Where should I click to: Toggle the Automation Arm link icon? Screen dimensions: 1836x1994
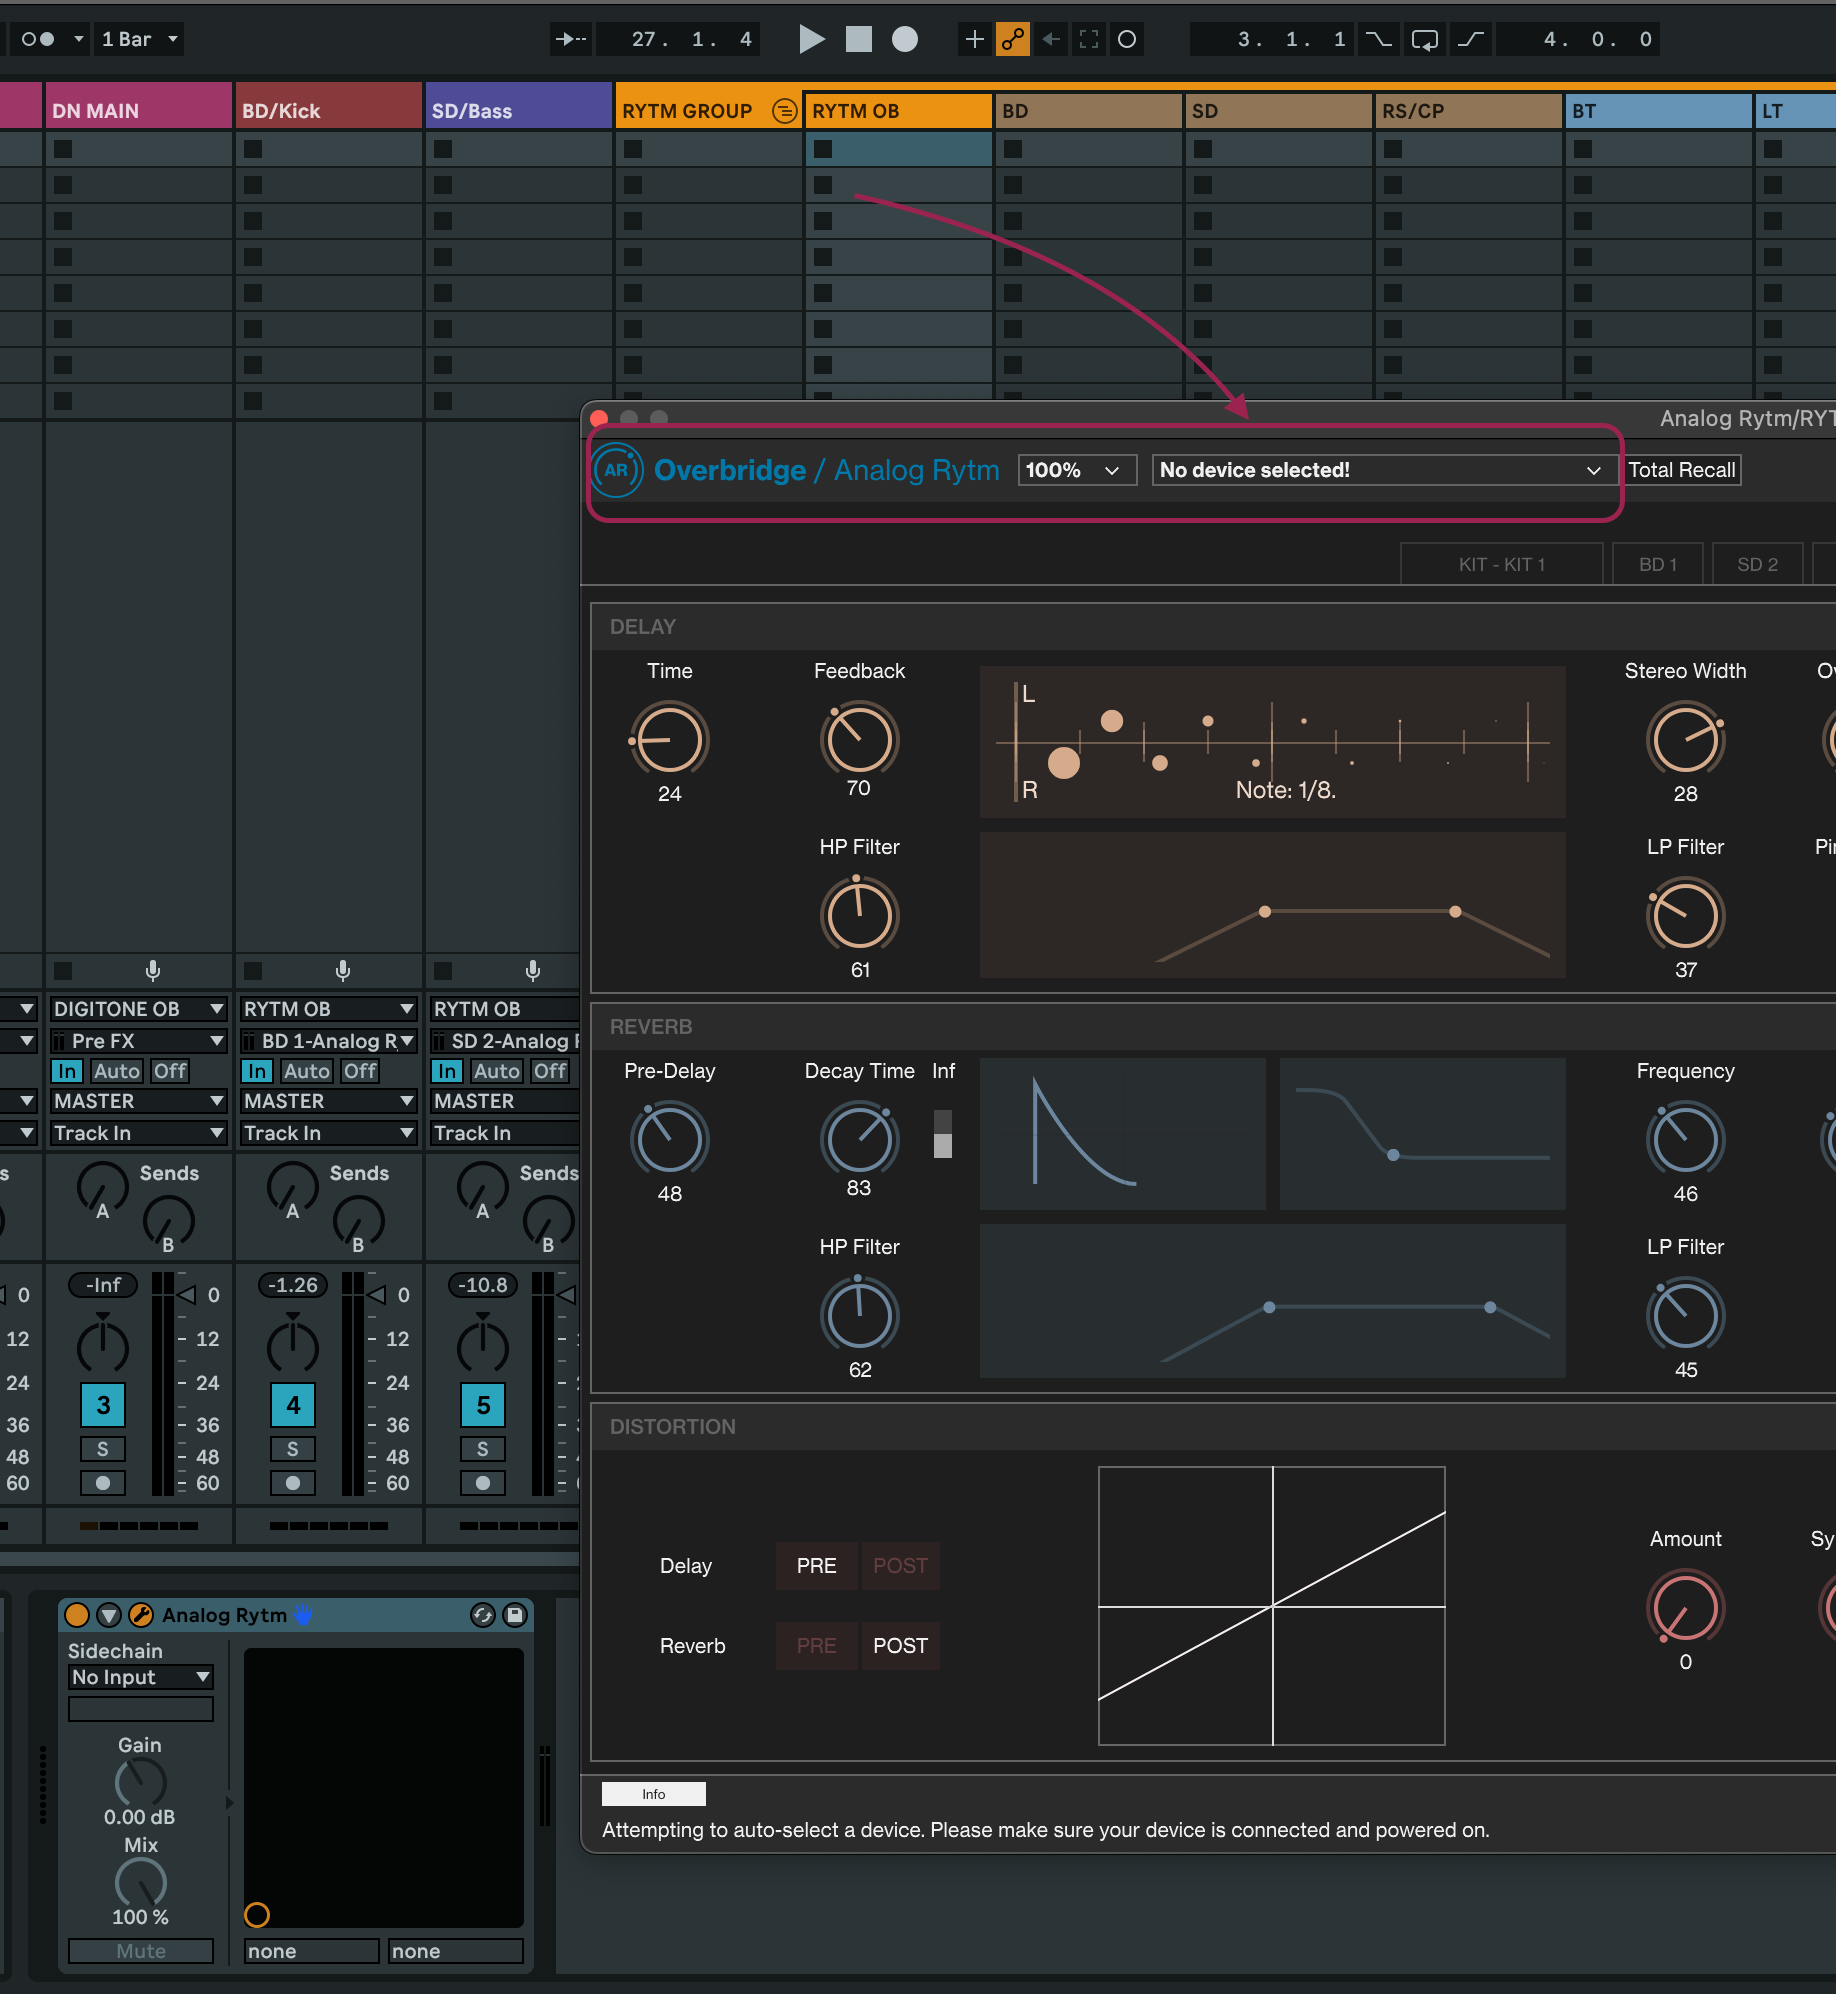tap(1012, 39)
